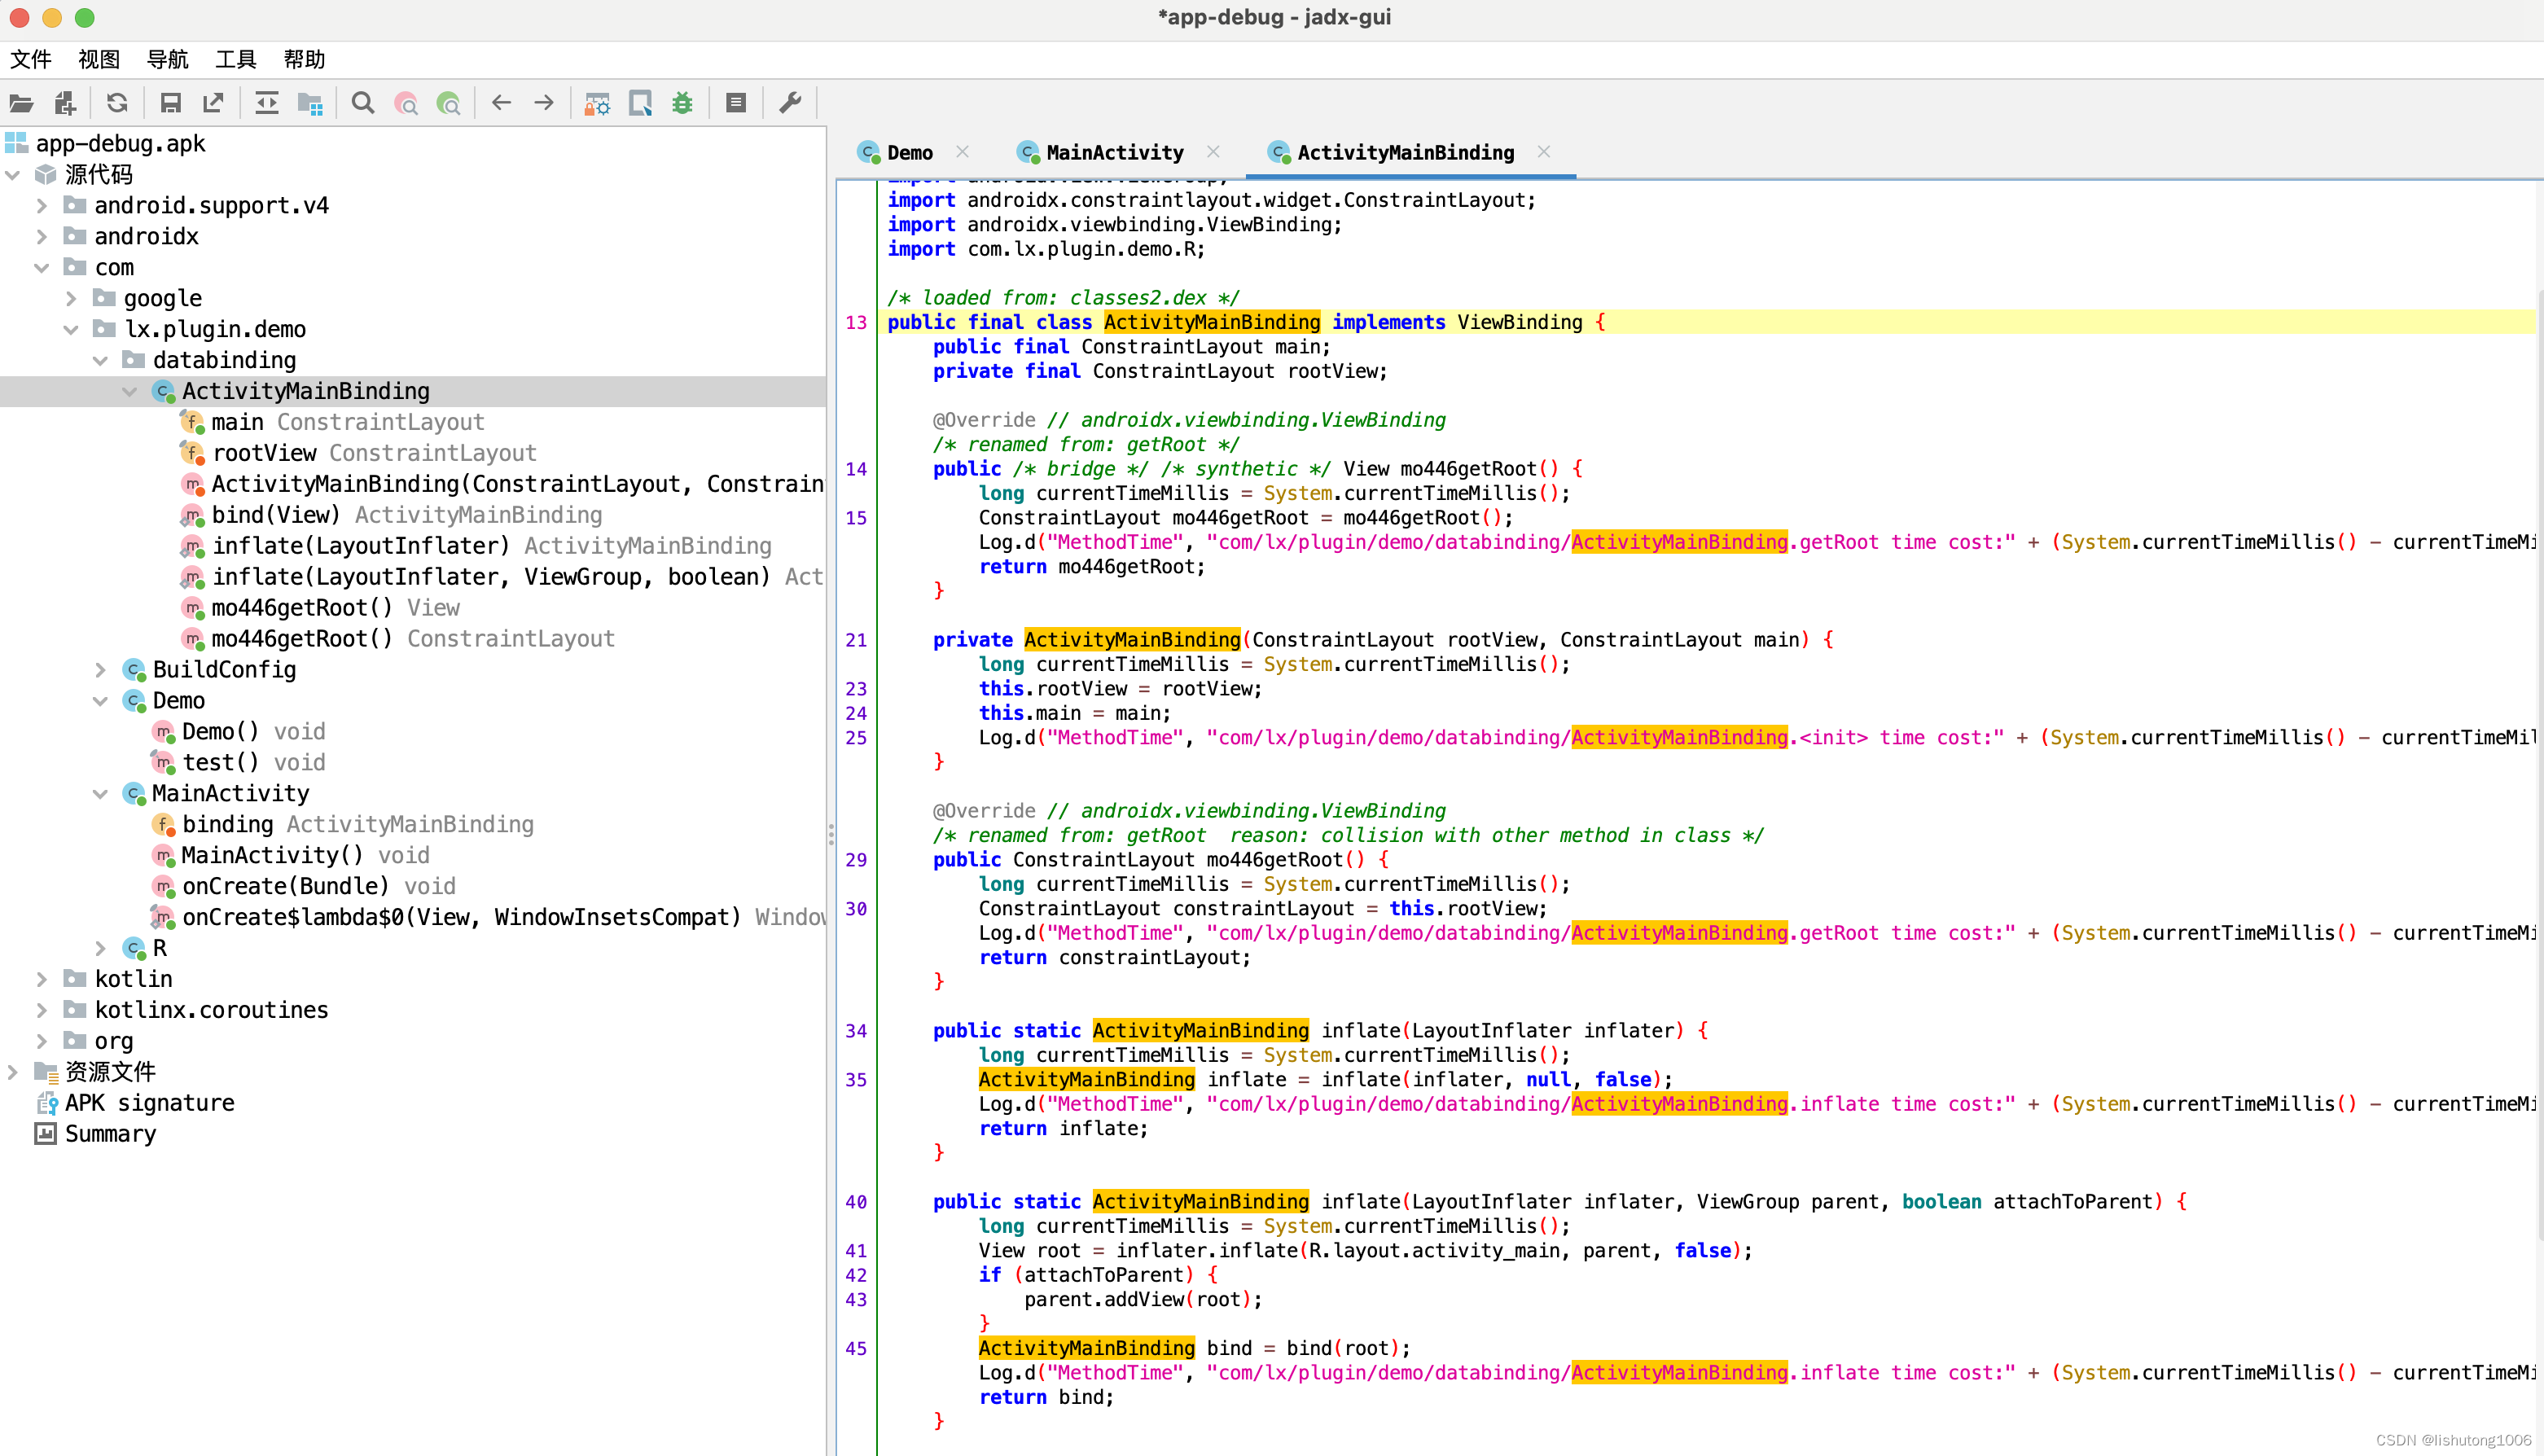Open class search pink magnifier icon
Screen dimensions: 2544x1456
coord(406,103)
